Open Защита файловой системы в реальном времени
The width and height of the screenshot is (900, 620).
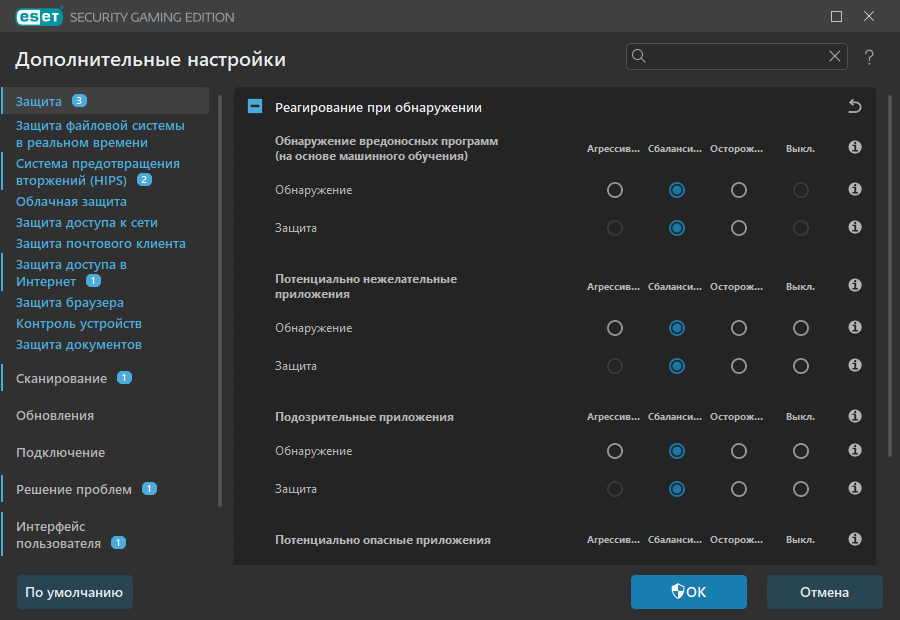(x=100, y=134)
